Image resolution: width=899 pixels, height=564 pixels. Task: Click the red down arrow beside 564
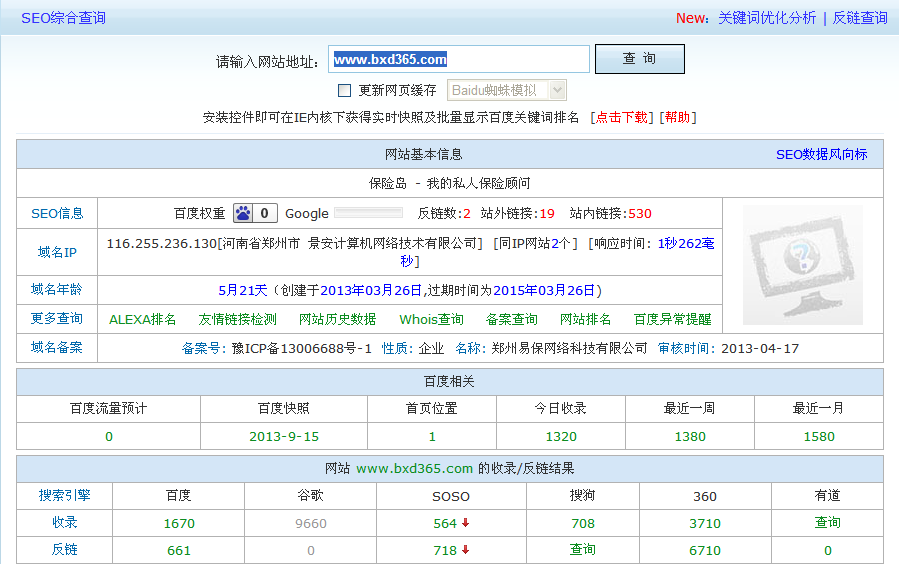tap(466, 523)
